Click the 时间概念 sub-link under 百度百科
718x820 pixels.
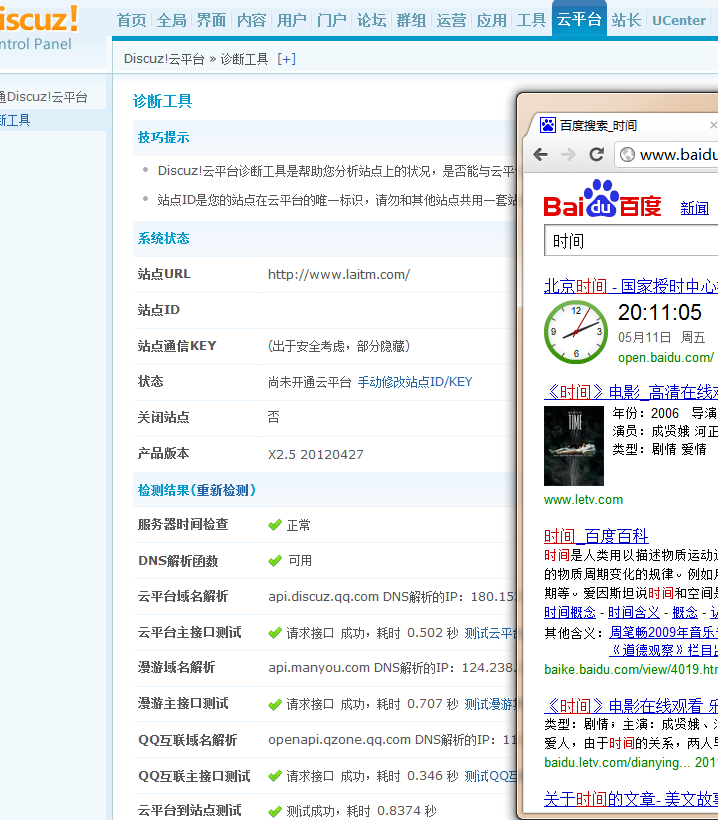click(569, 612)
